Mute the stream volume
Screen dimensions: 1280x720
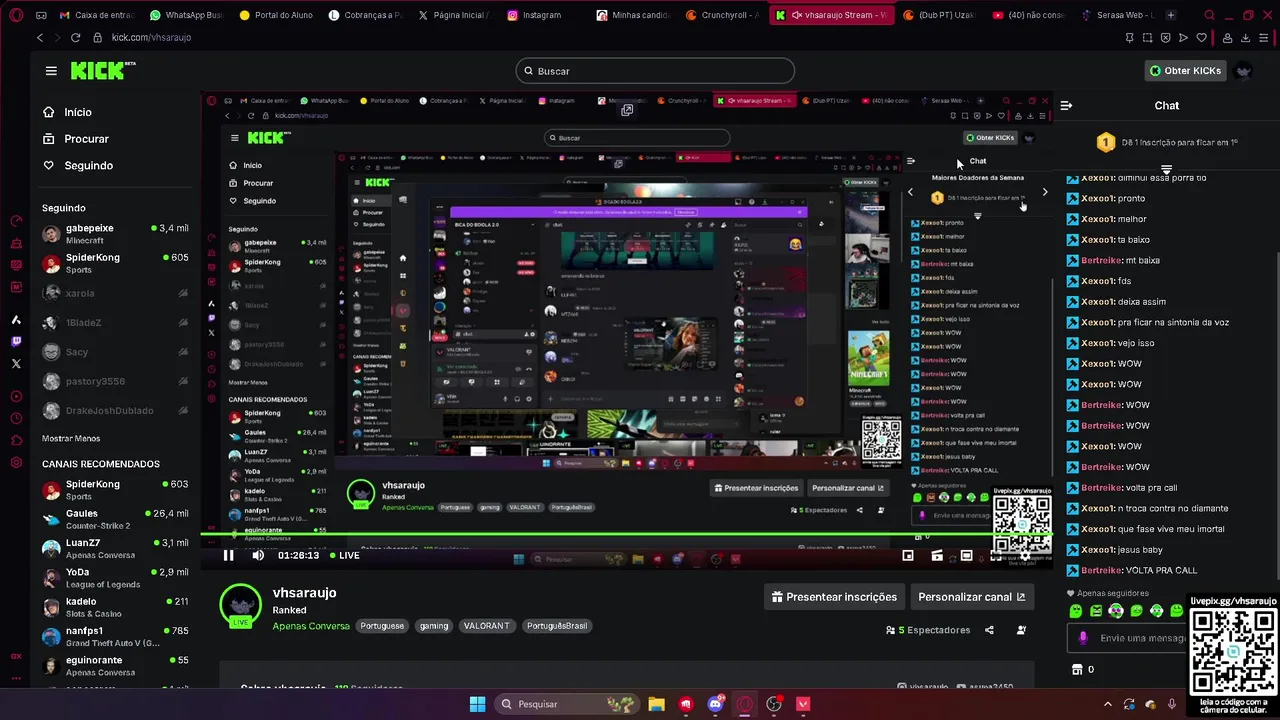click(x=258, y=555)
